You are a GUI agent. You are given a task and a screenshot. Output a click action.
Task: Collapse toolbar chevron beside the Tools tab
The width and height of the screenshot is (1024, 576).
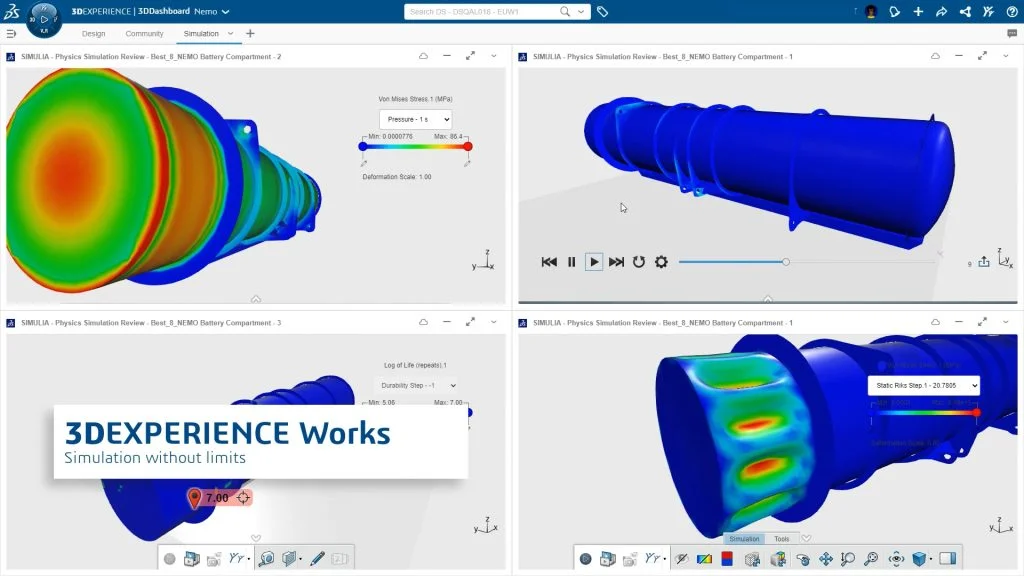[806, 539]
